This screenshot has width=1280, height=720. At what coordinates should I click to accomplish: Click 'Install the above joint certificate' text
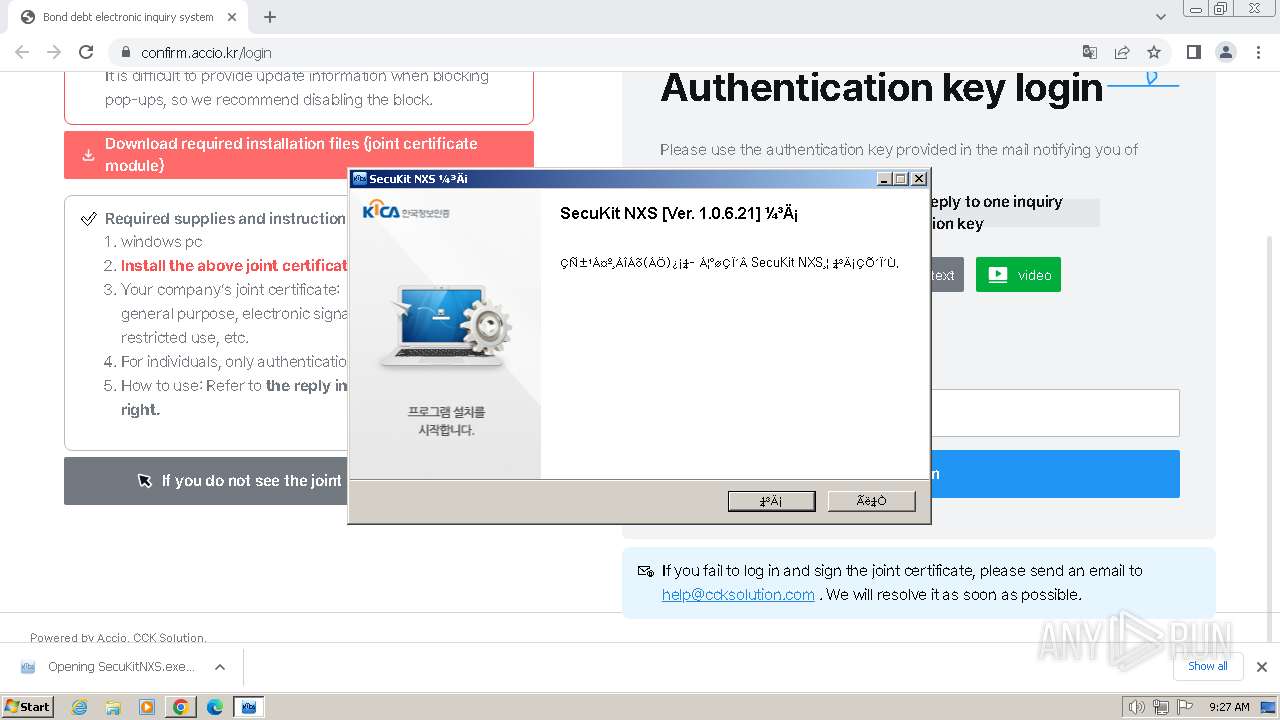click(234, 266)
